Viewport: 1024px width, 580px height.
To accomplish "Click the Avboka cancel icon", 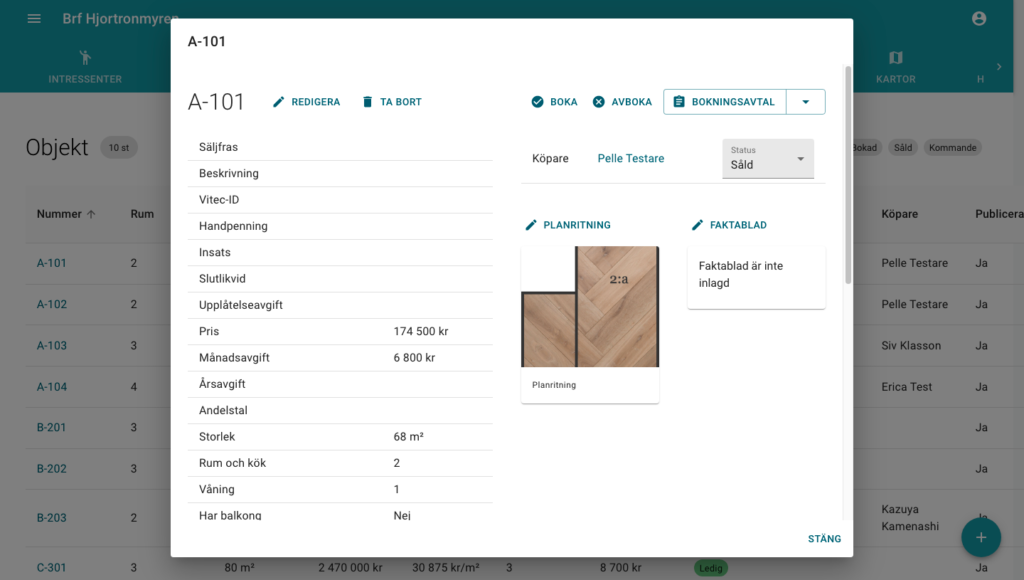I will 598,102.
